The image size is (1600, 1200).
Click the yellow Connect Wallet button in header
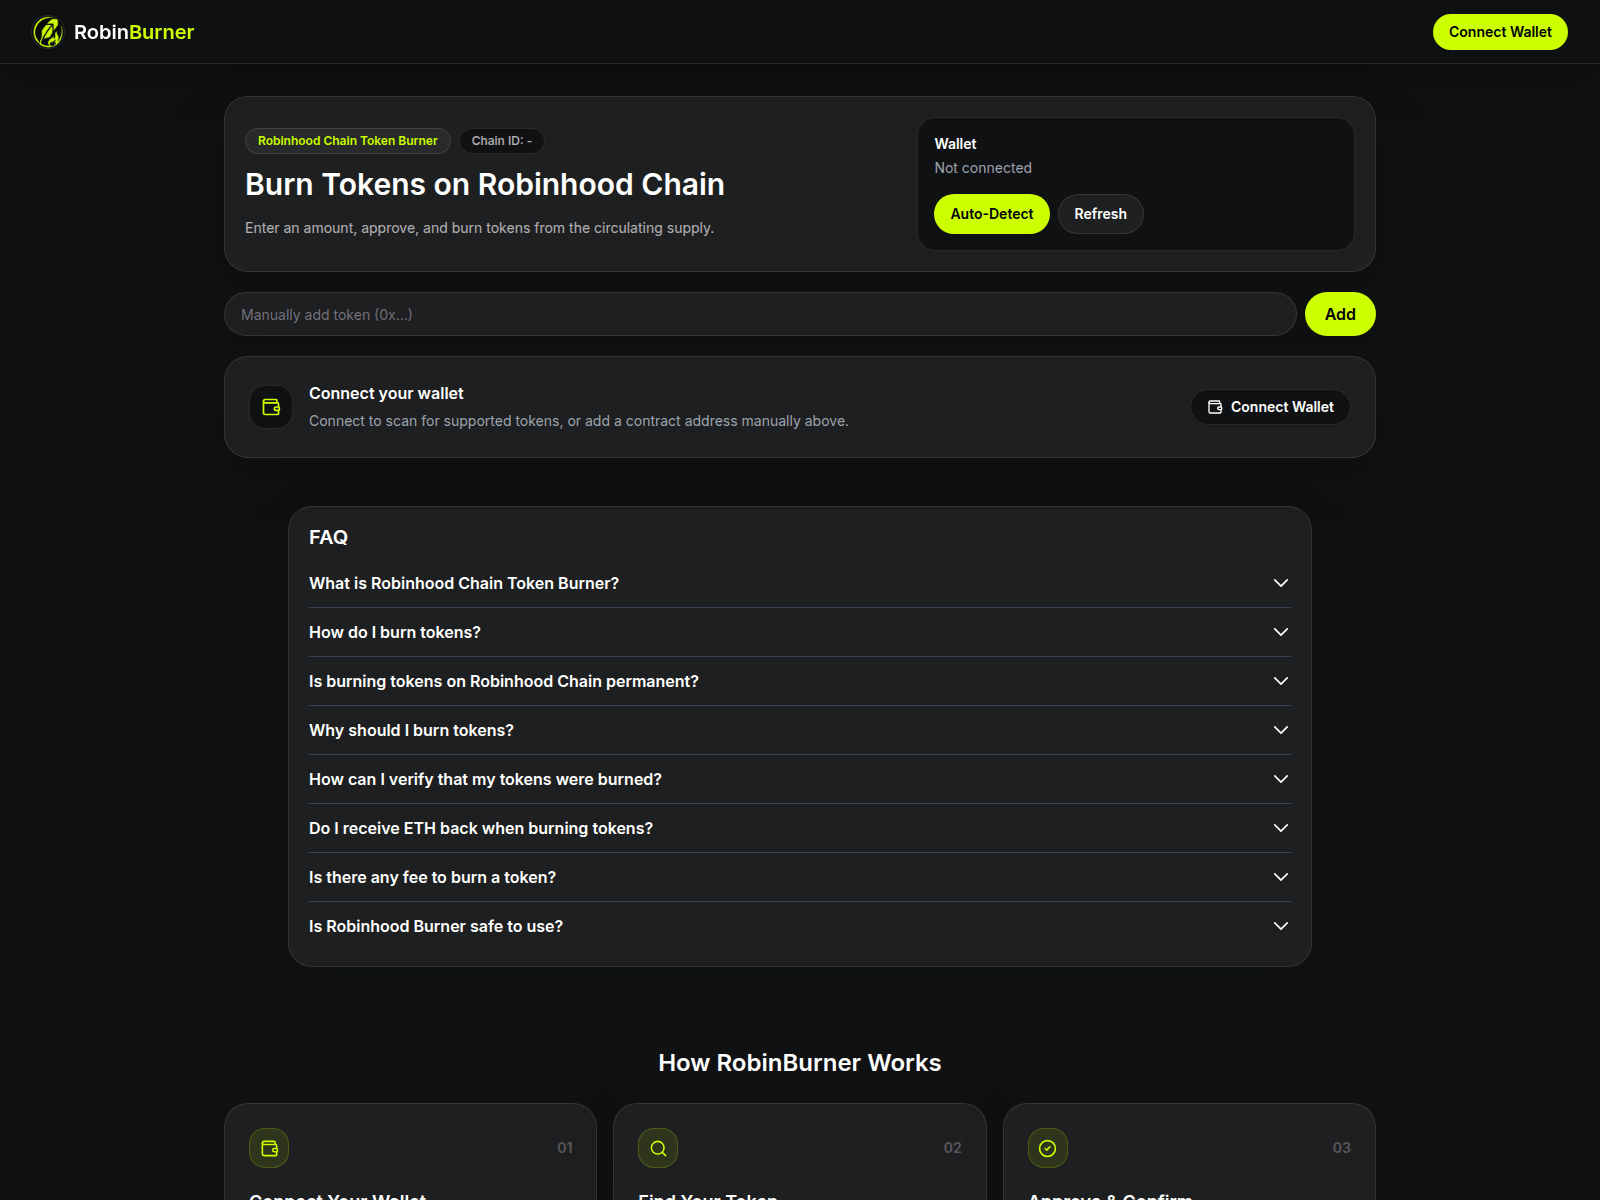(x=1500, y=32)
